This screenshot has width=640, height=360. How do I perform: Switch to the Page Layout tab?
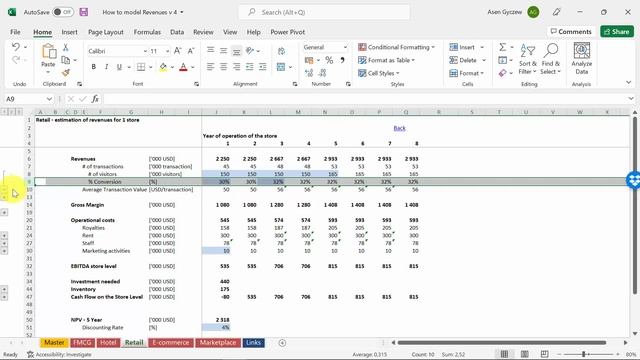coord(106,32)
